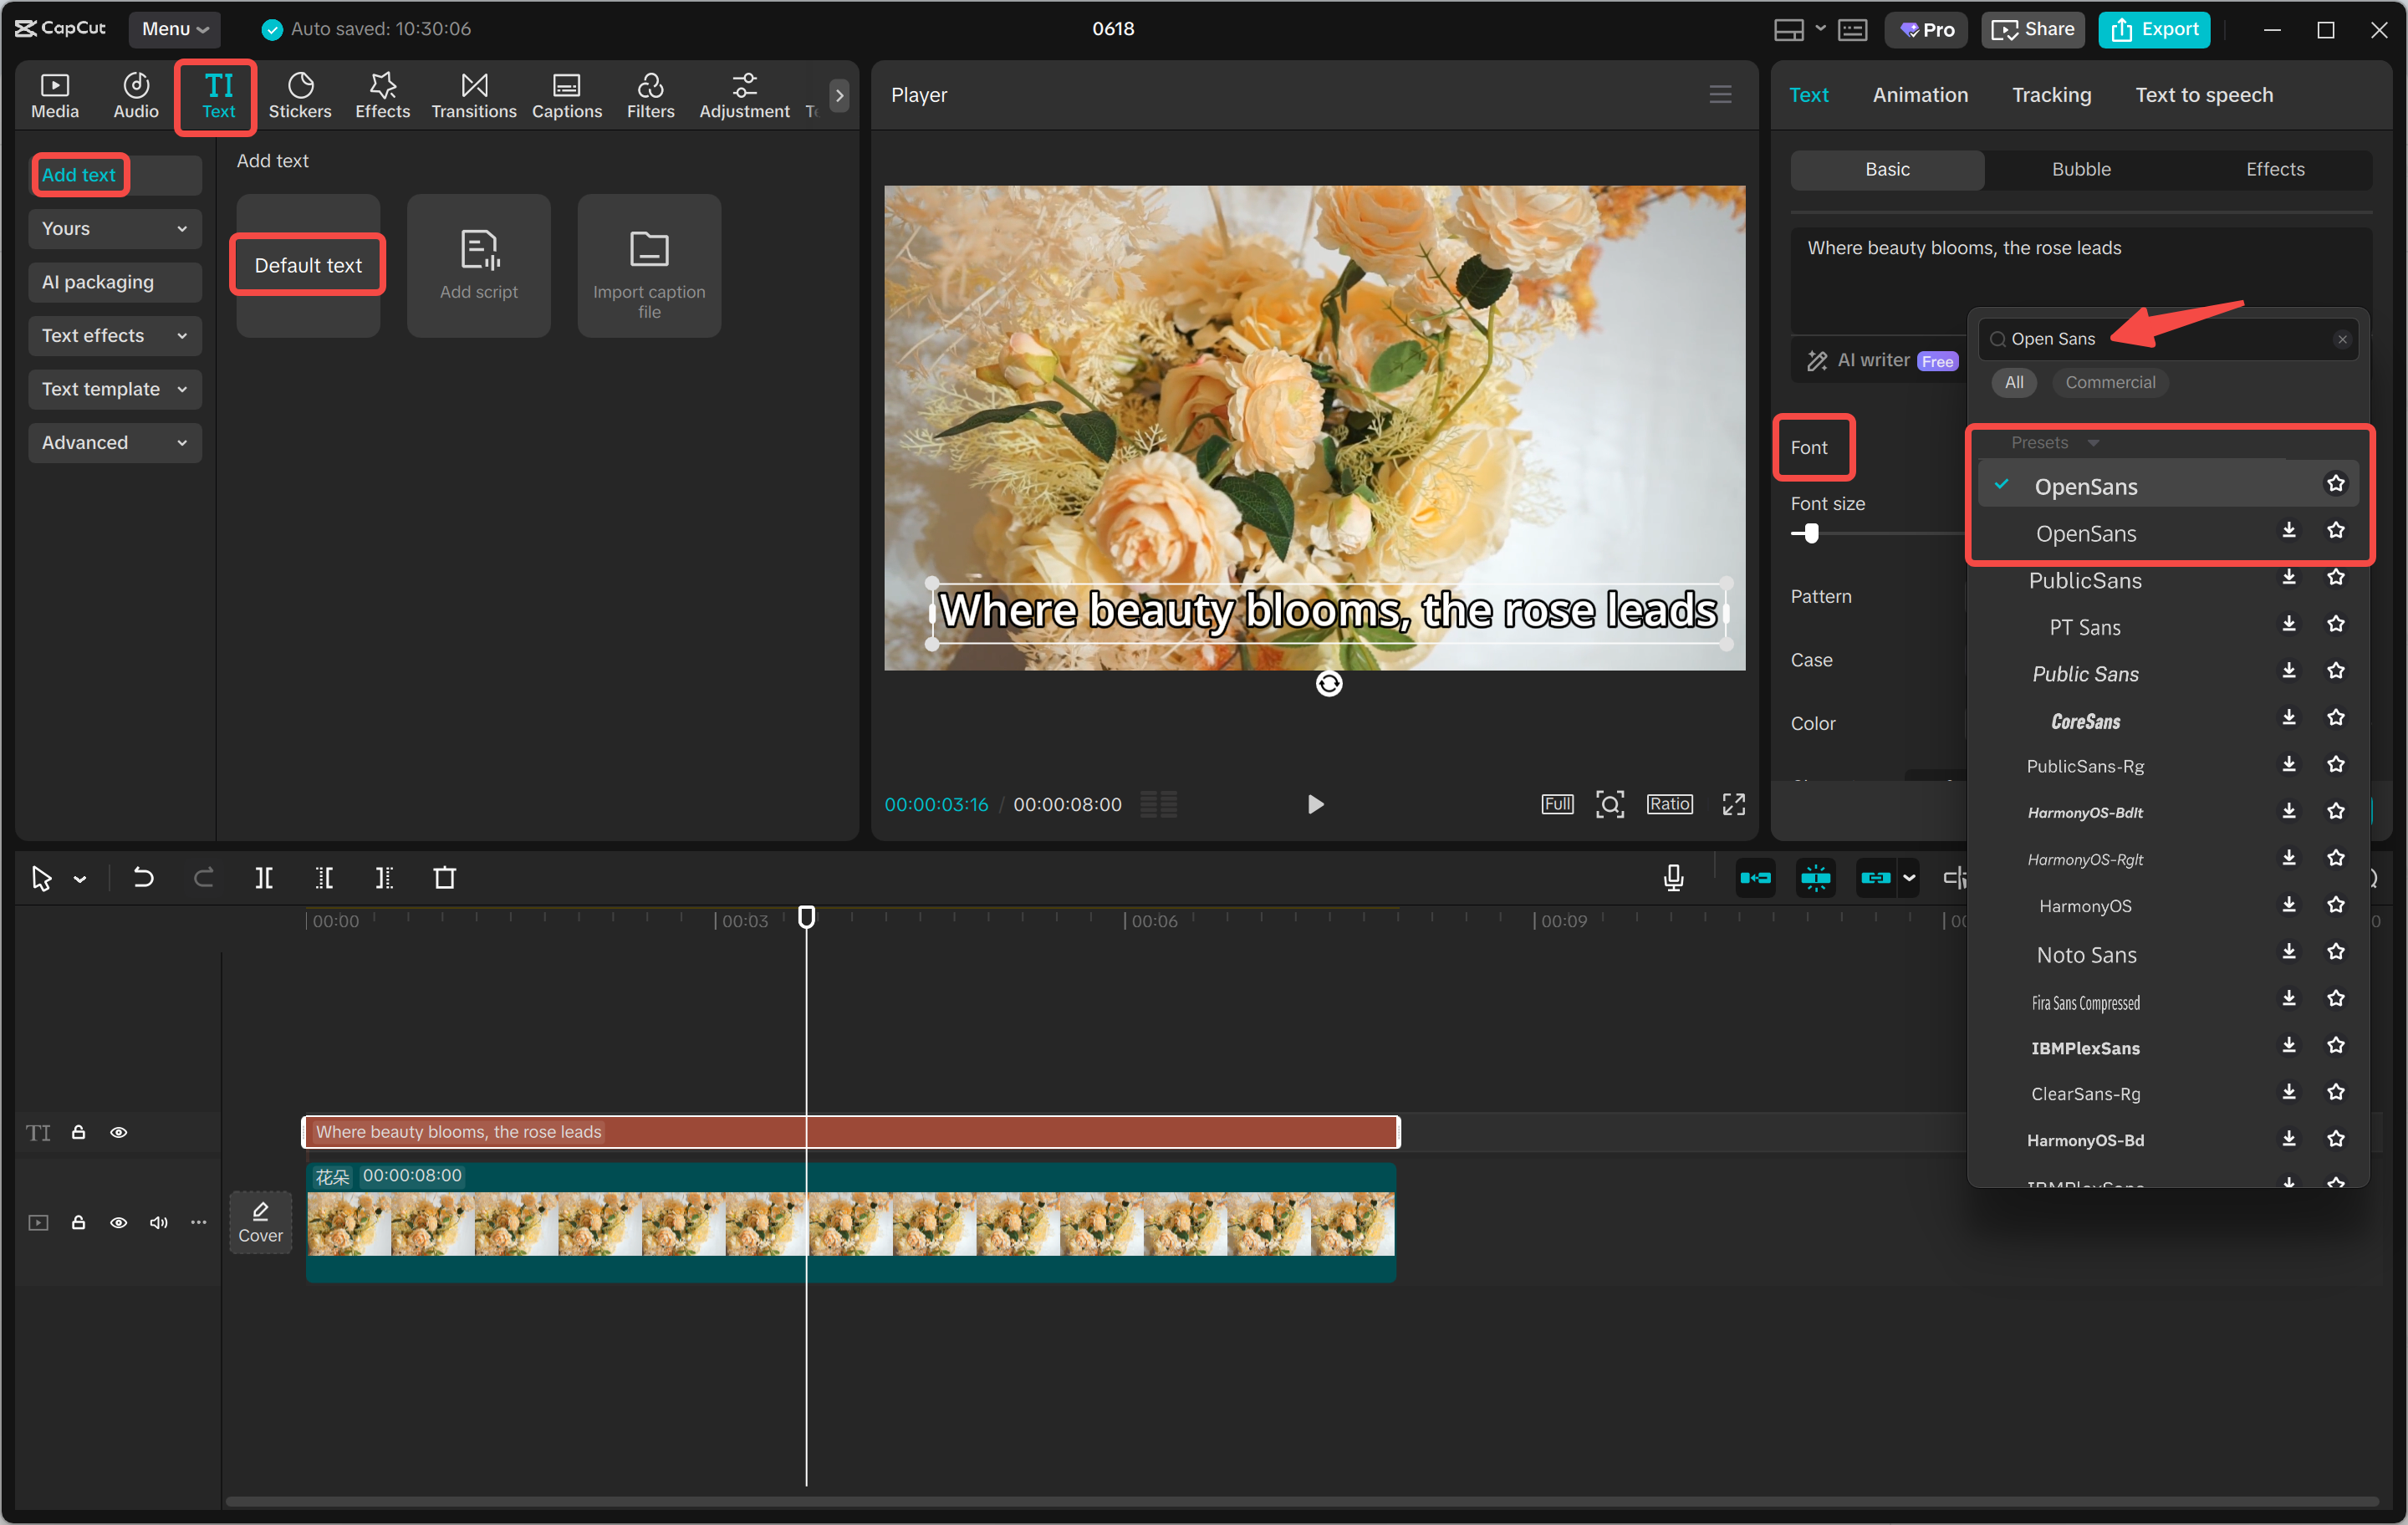Screen dimensions: 2408x1525
Task: Open the Menu dropdown
Action: coord(174,29)
